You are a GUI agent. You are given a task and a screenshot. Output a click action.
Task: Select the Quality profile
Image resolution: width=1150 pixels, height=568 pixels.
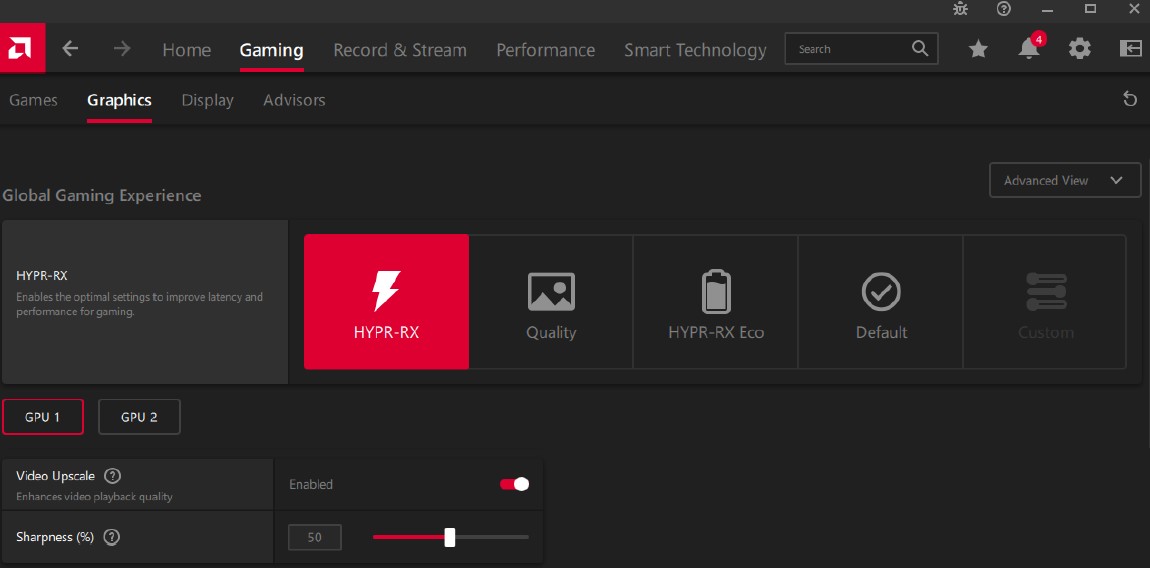(x=551, y=302)
